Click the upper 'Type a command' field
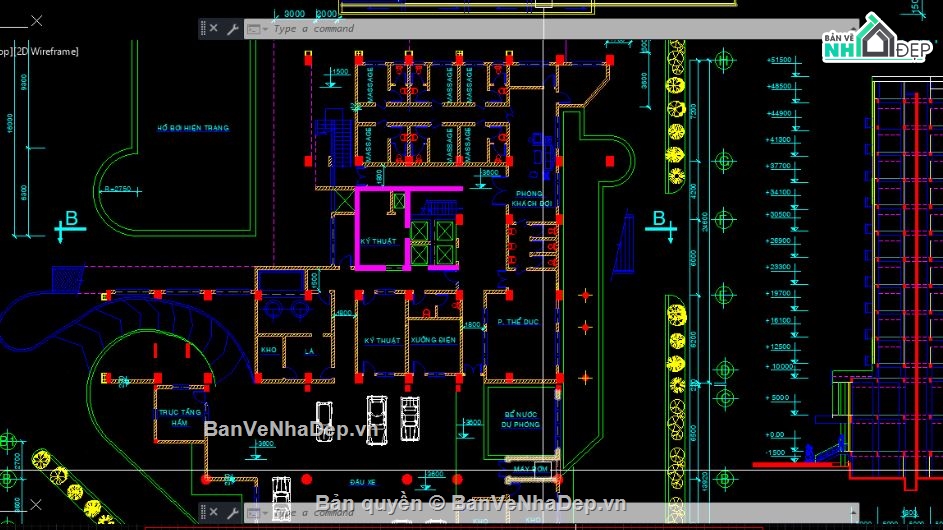This screenshot has height=530, width=943. pyautogui.click(x=400, y=29)
